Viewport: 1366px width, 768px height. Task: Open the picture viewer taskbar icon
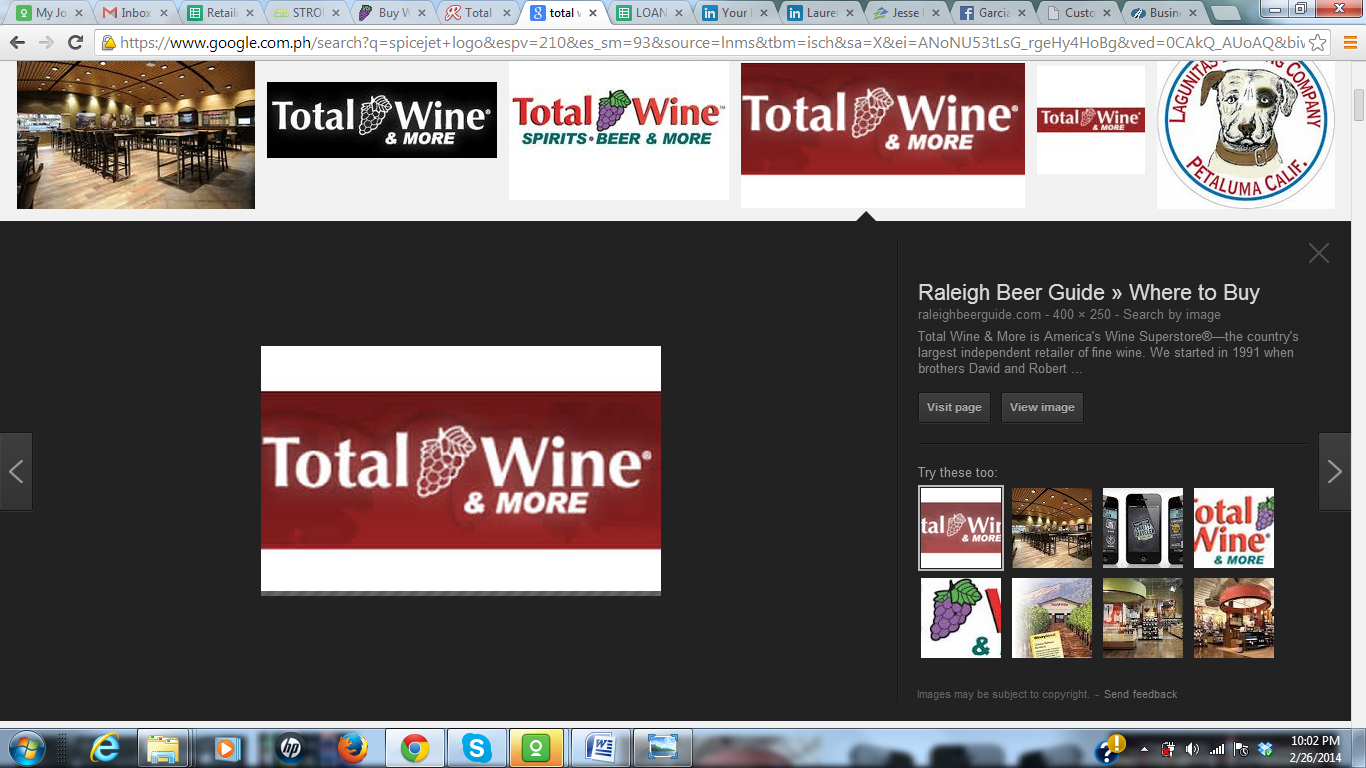661,748
